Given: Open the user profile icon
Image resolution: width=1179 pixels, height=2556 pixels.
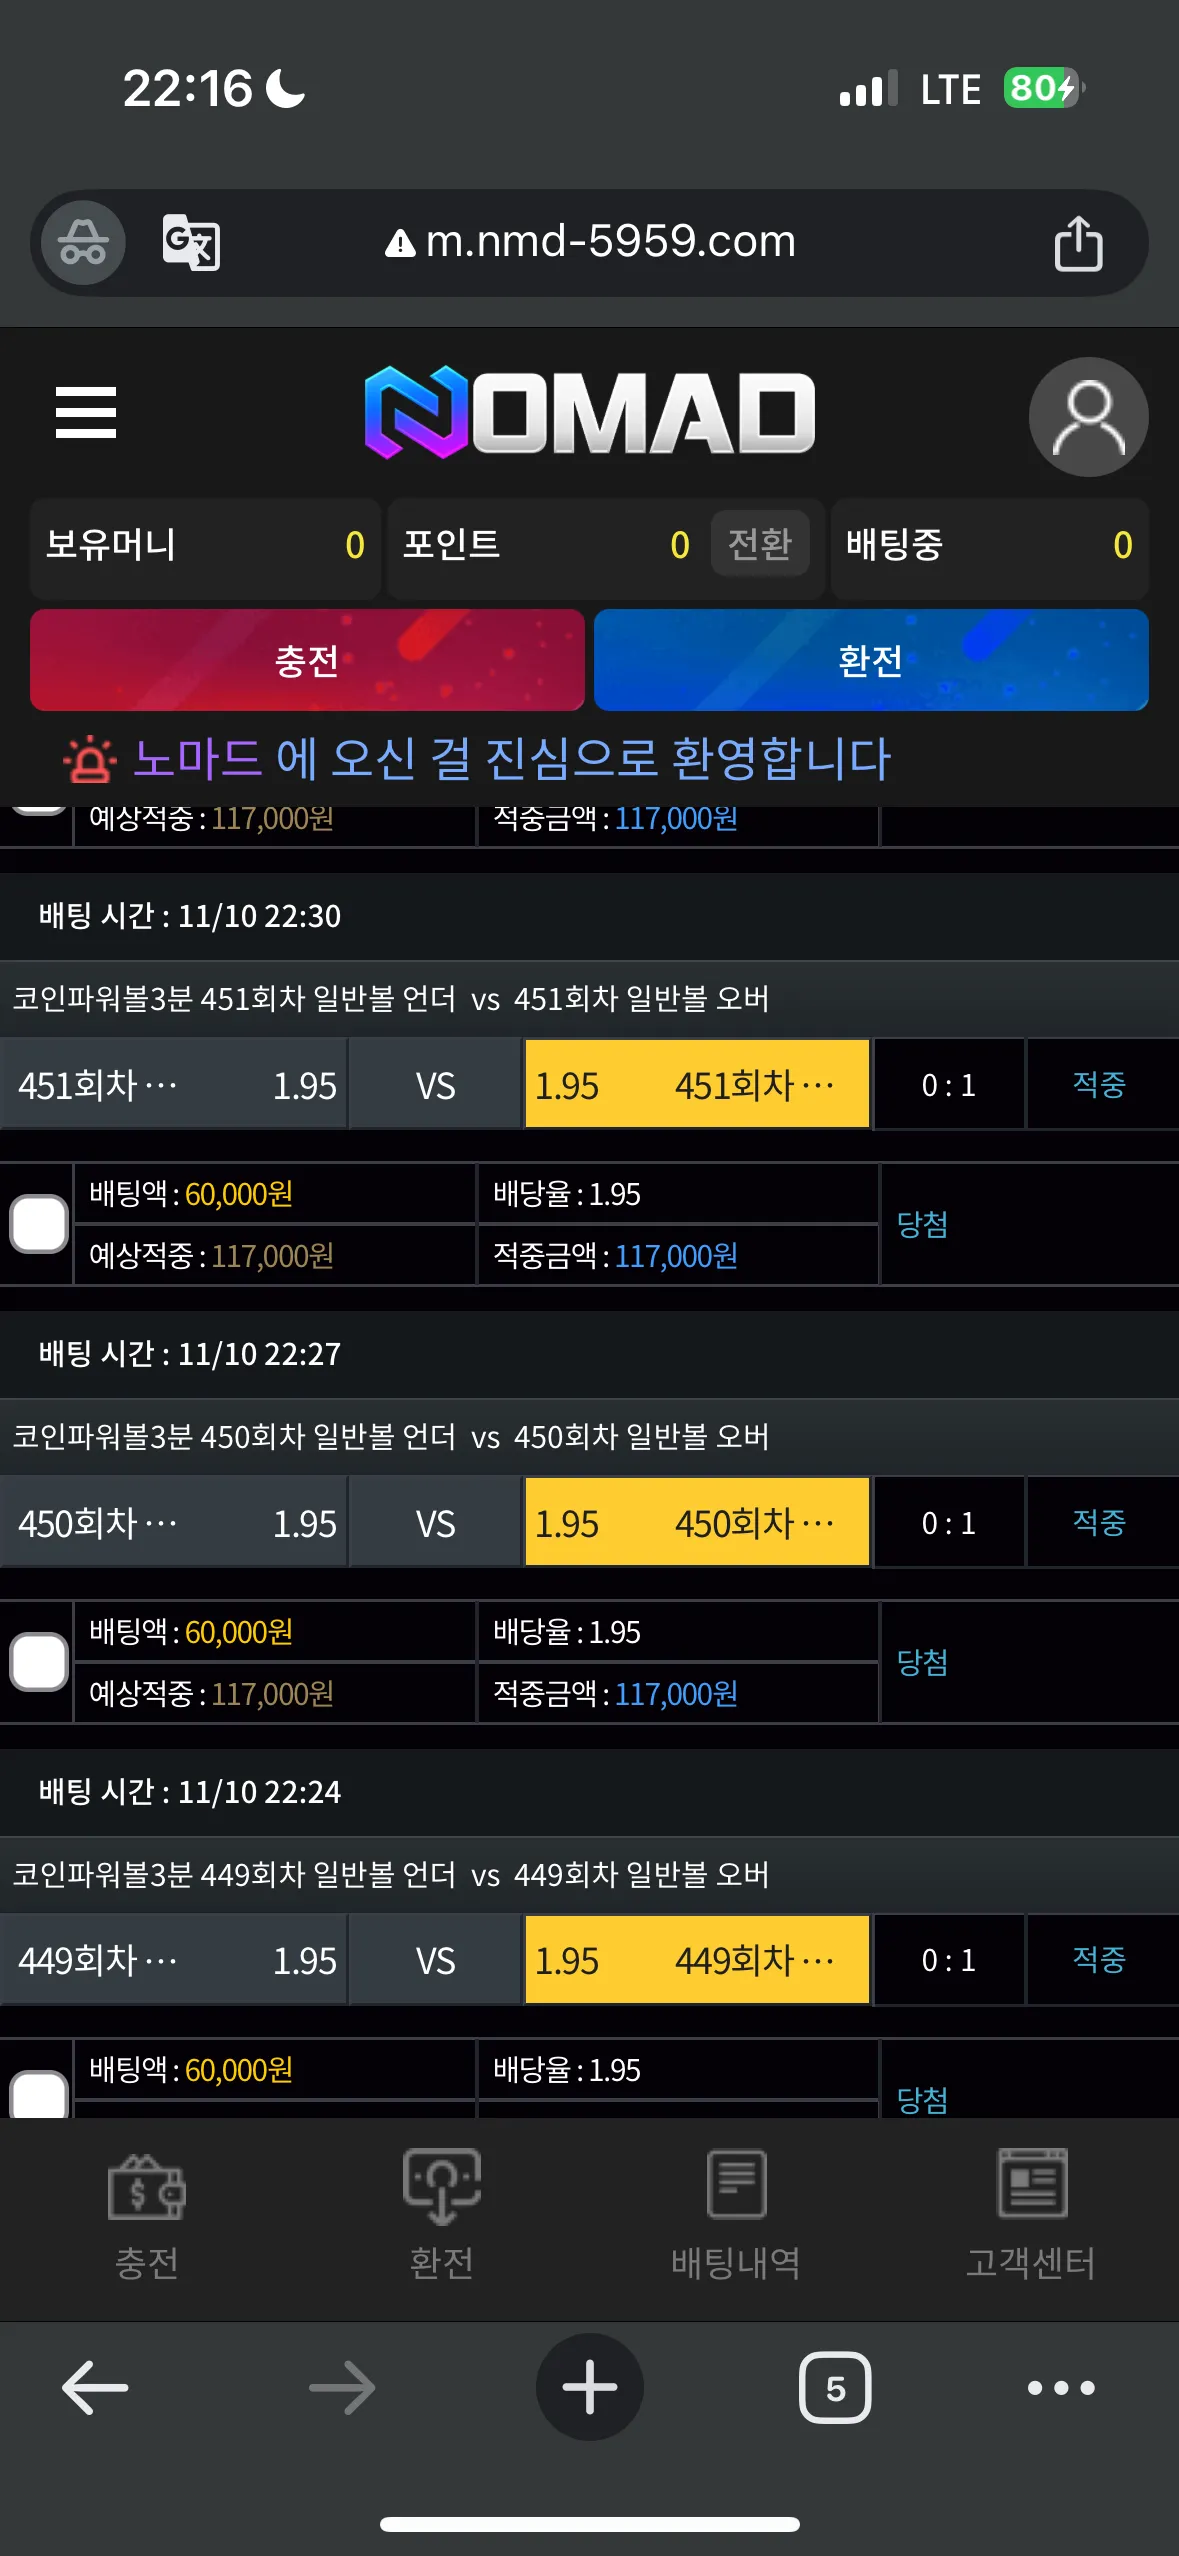Looking at the screenshot, I should [1088, 417].
